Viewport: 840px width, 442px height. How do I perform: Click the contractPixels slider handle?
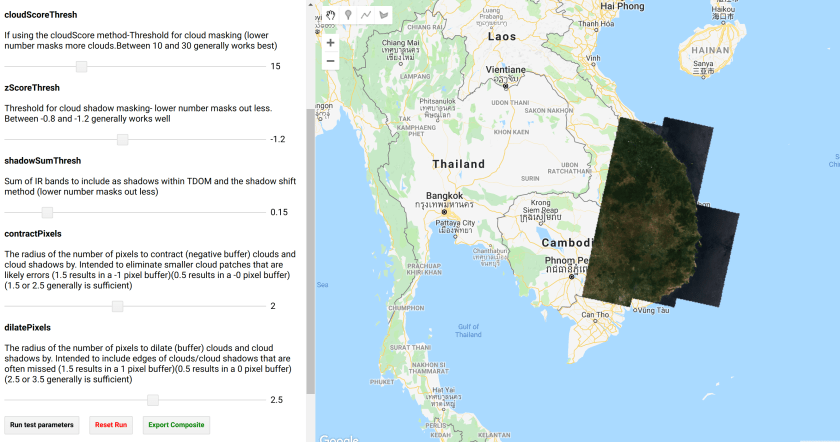117,306
